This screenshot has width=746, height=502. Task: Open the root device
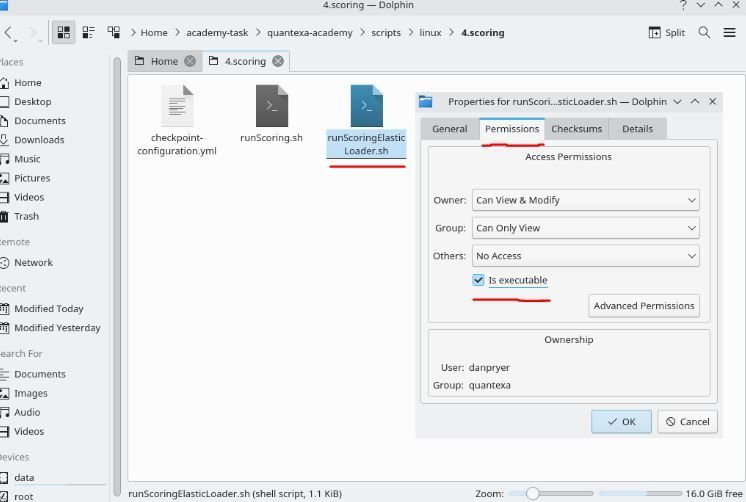pos(23,496)
